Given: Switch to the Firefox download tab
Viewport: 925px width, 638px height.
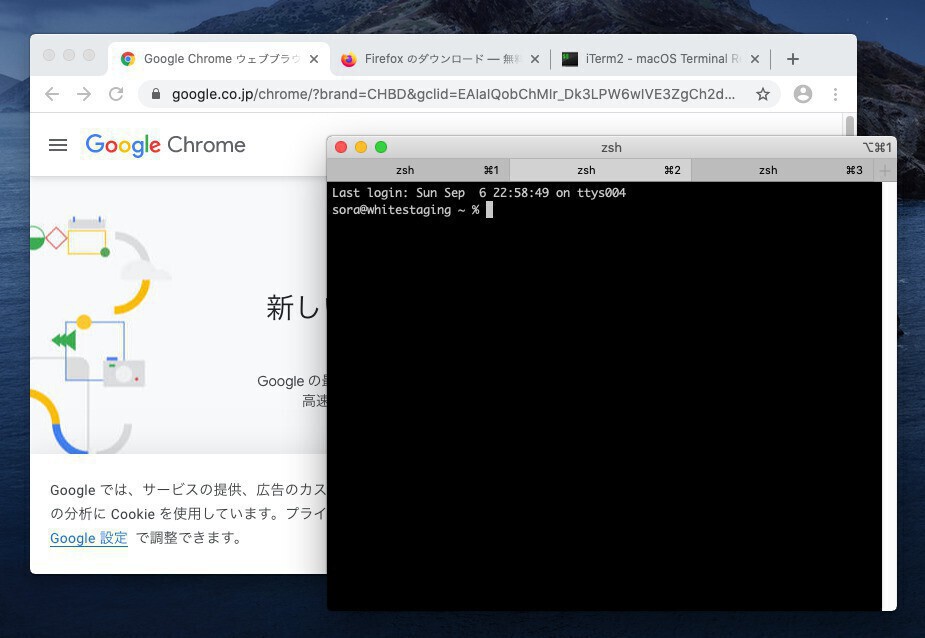Looking at the screenshot, I should click(440, 59).
